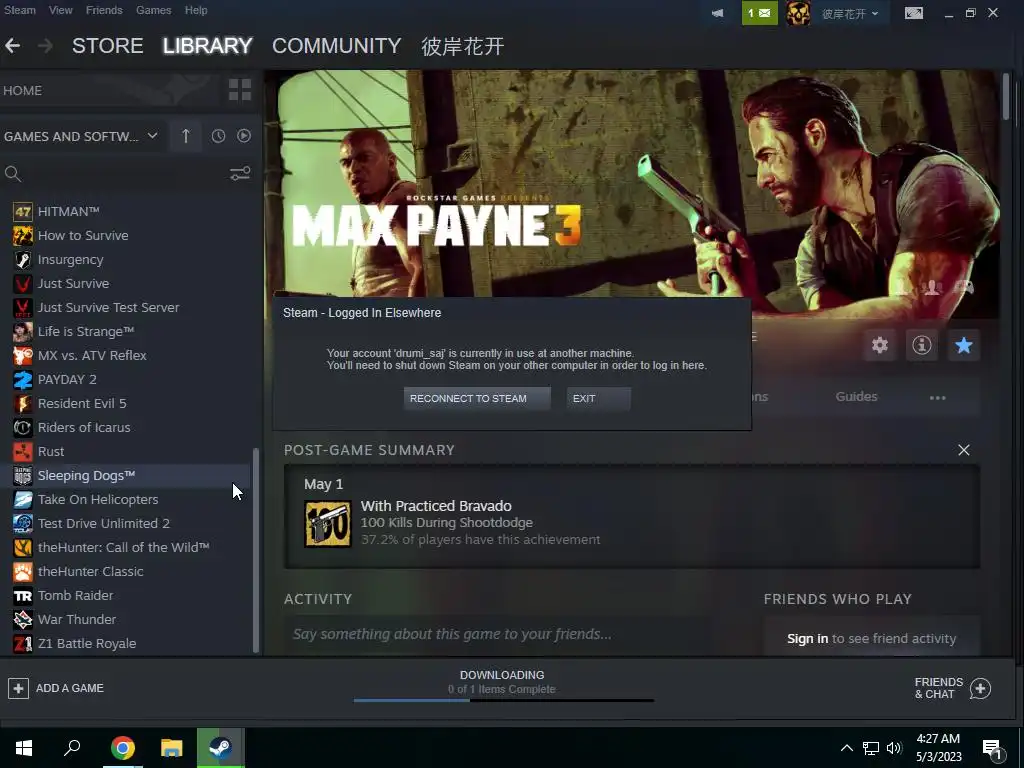Open File Explorer from the taskbar
The image size is (1024, 768).
coord(171,748)
